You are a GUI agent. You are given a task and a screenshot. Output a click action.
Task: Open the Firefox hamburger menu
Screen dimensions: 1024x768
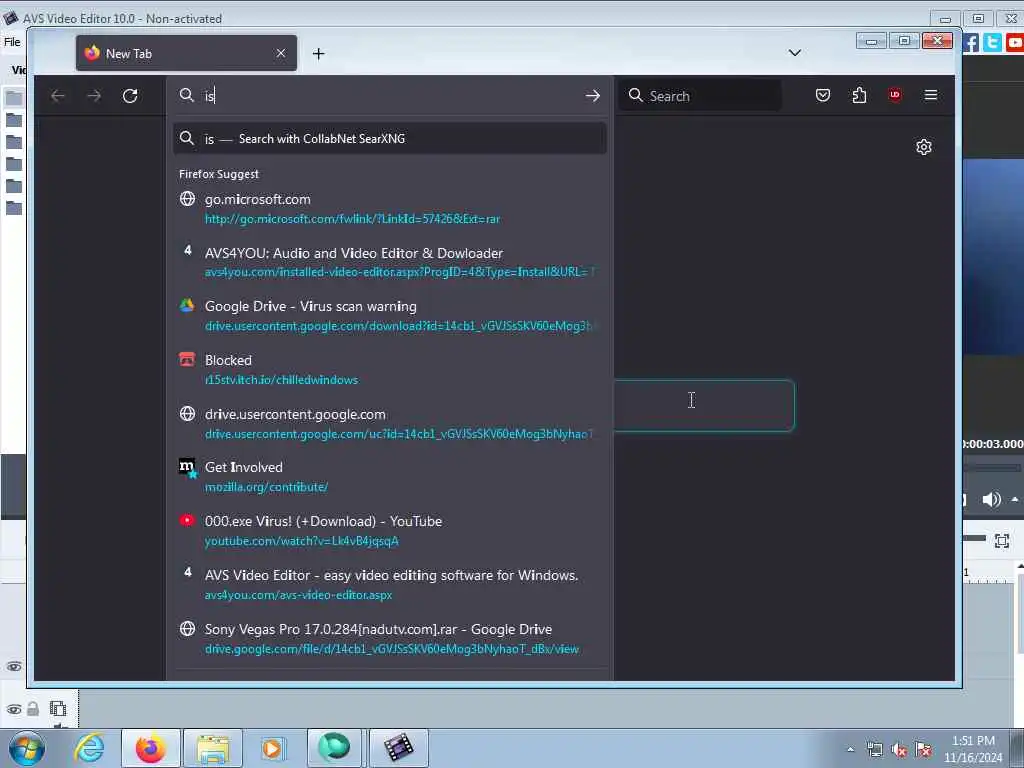(x=931, y=95)
